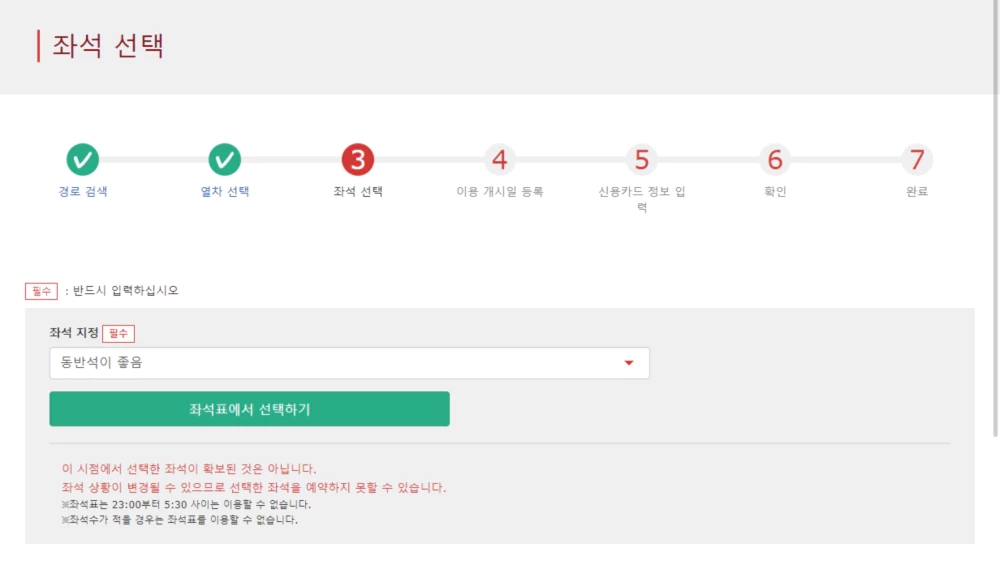This screenshot has height=568, width=1000.
Task: Click the 확인 step label
Action: pos(775,191)
